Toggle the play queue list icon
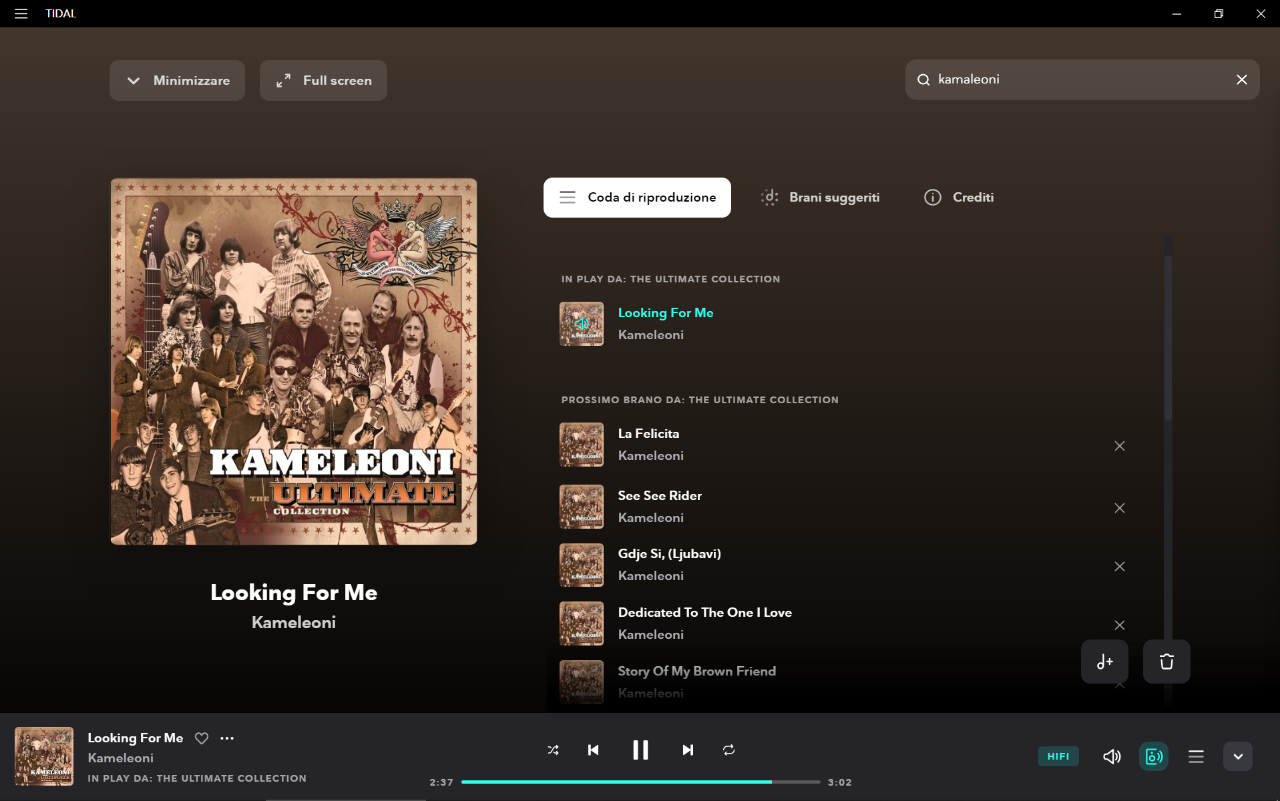The height and width of the screenshot is (801, 1280). 1196,757
